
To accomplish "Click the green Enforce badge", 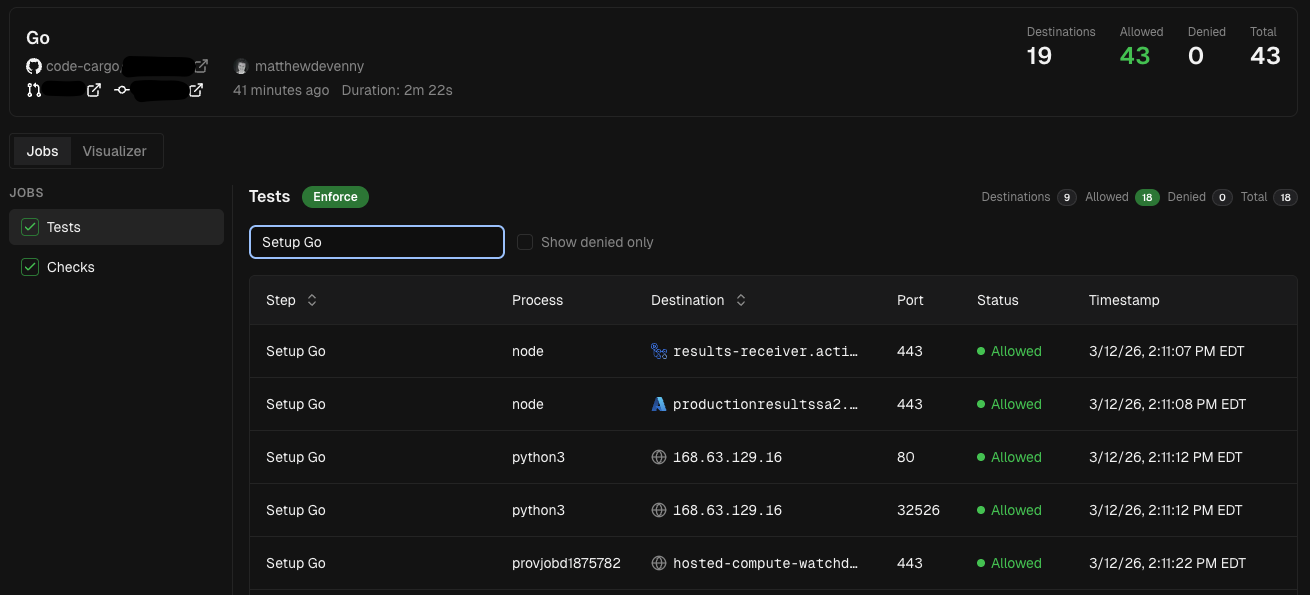I will 335,197.
